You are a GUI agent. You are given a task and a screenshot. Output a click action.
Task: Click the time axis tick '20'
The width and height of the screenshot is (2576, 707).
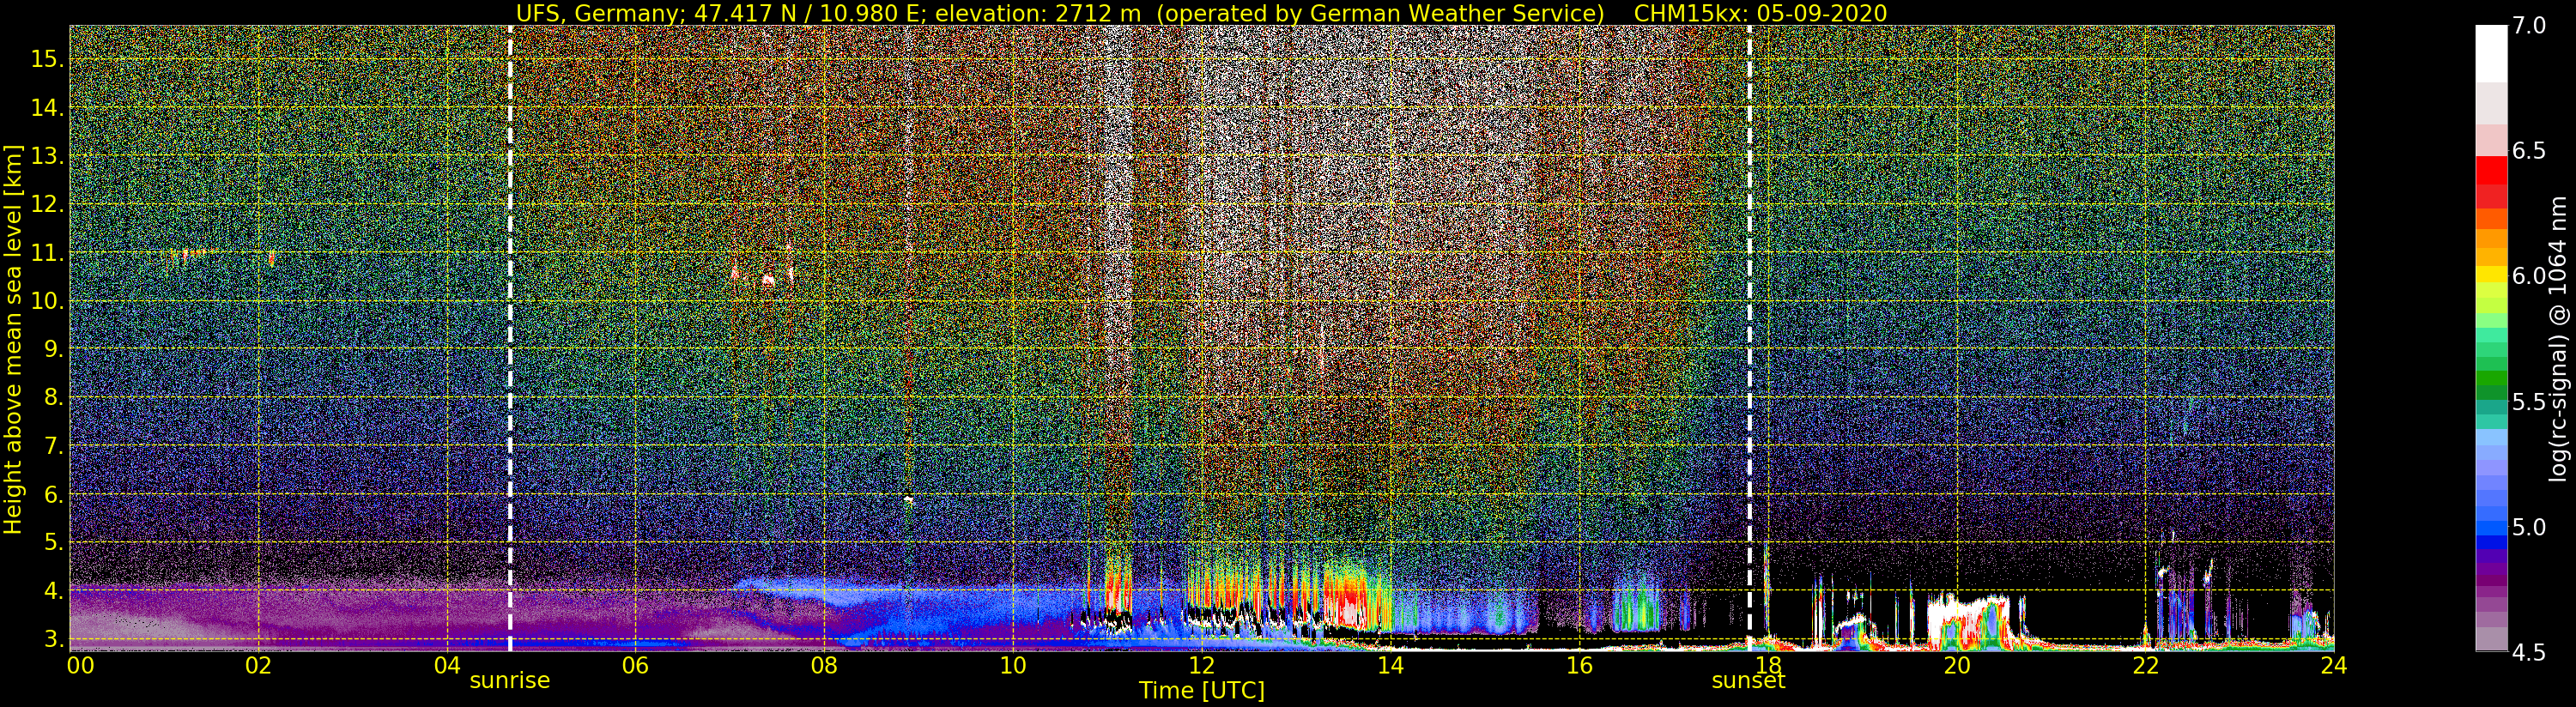click(1957, 665)
